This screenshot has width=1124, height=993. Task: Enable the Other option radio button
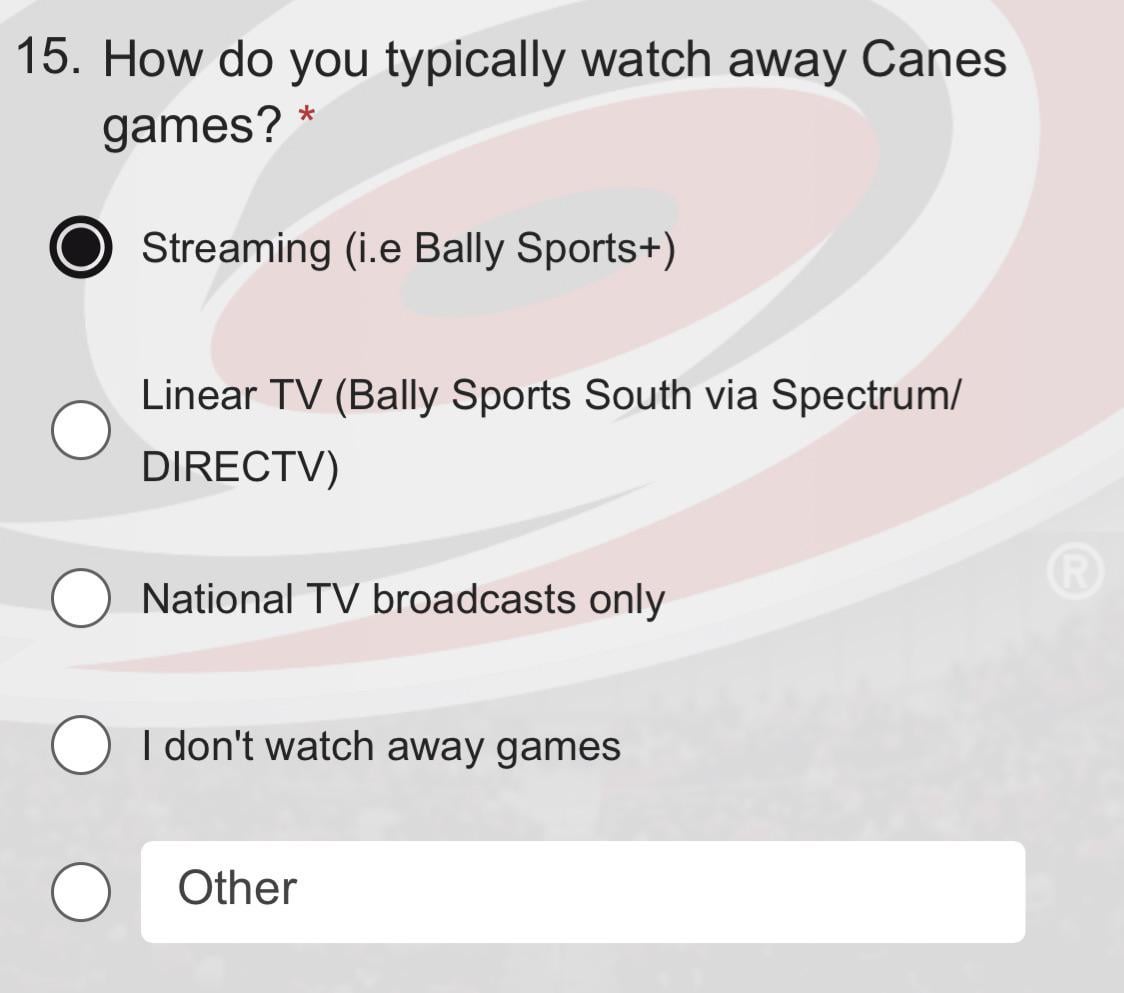pyautogui.click(x=80, y=891)
